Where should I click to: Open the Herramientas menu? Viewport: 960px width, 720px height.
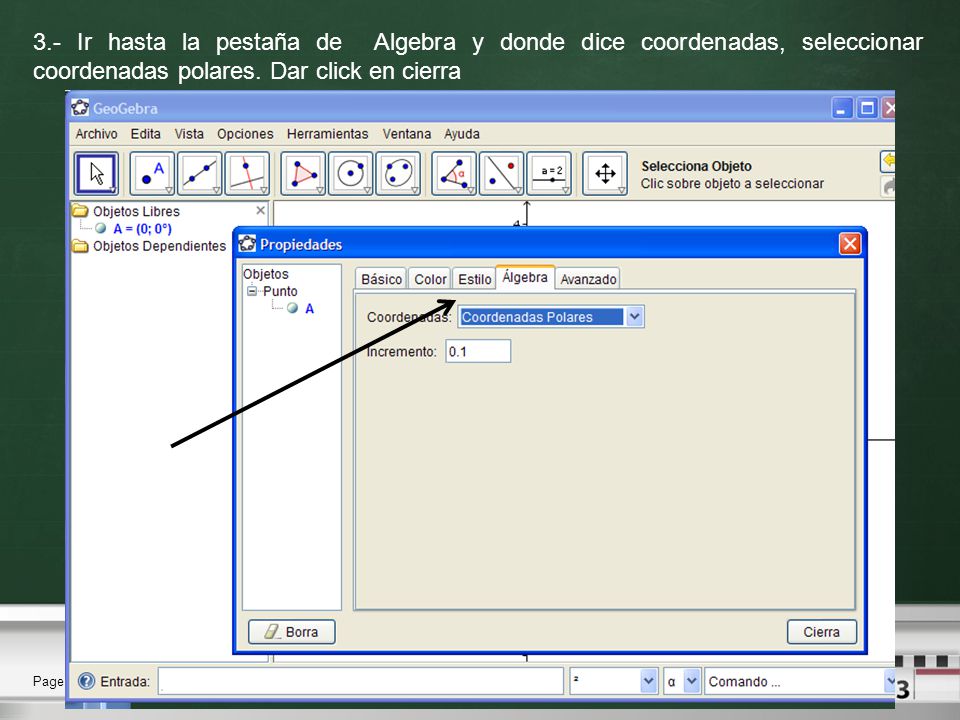[x=328, y=133]
